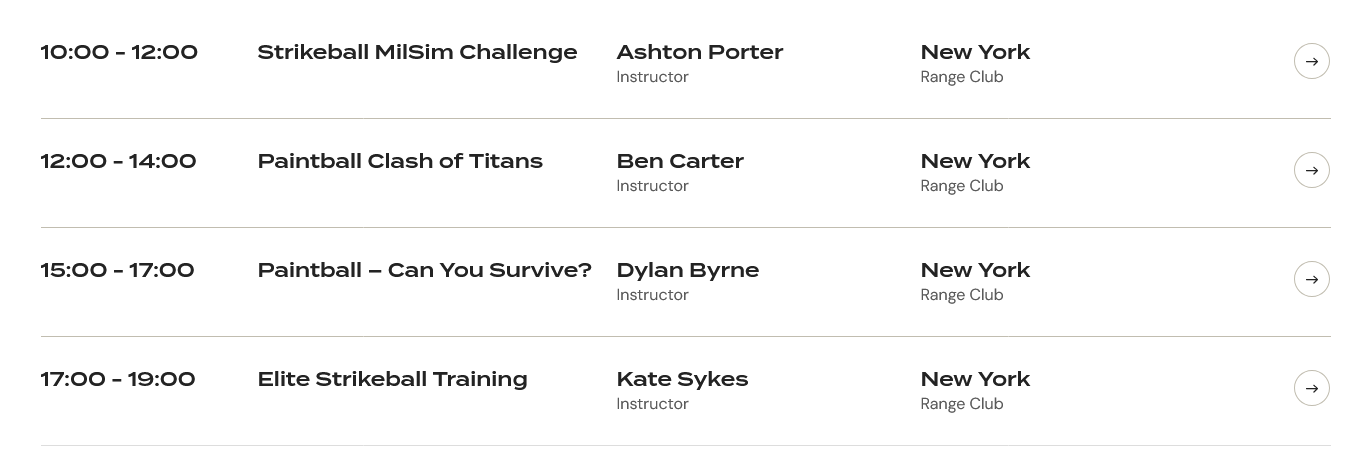Click arrow icon in Paintball Clash of Titans row
Viewport: 1372px width, 474px height.
click(1311, 170)
